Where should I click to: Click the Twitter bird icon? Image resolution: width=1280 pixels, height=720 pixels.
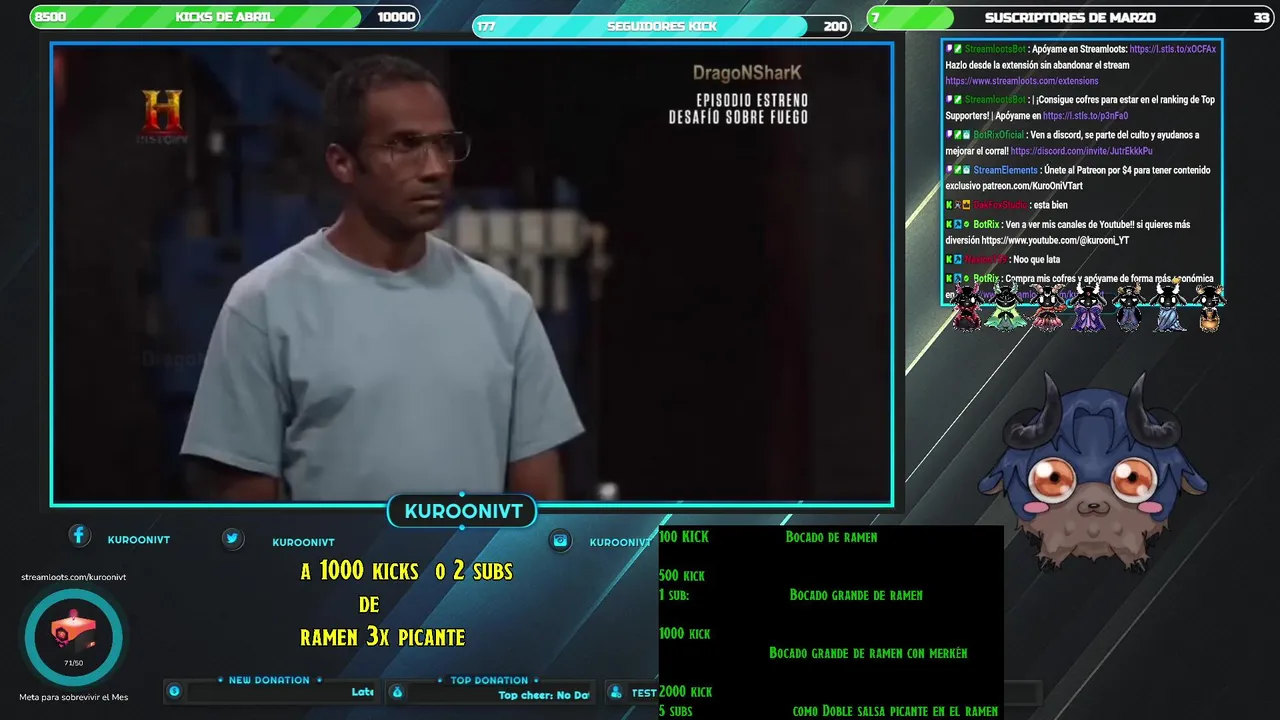(232, 538)
